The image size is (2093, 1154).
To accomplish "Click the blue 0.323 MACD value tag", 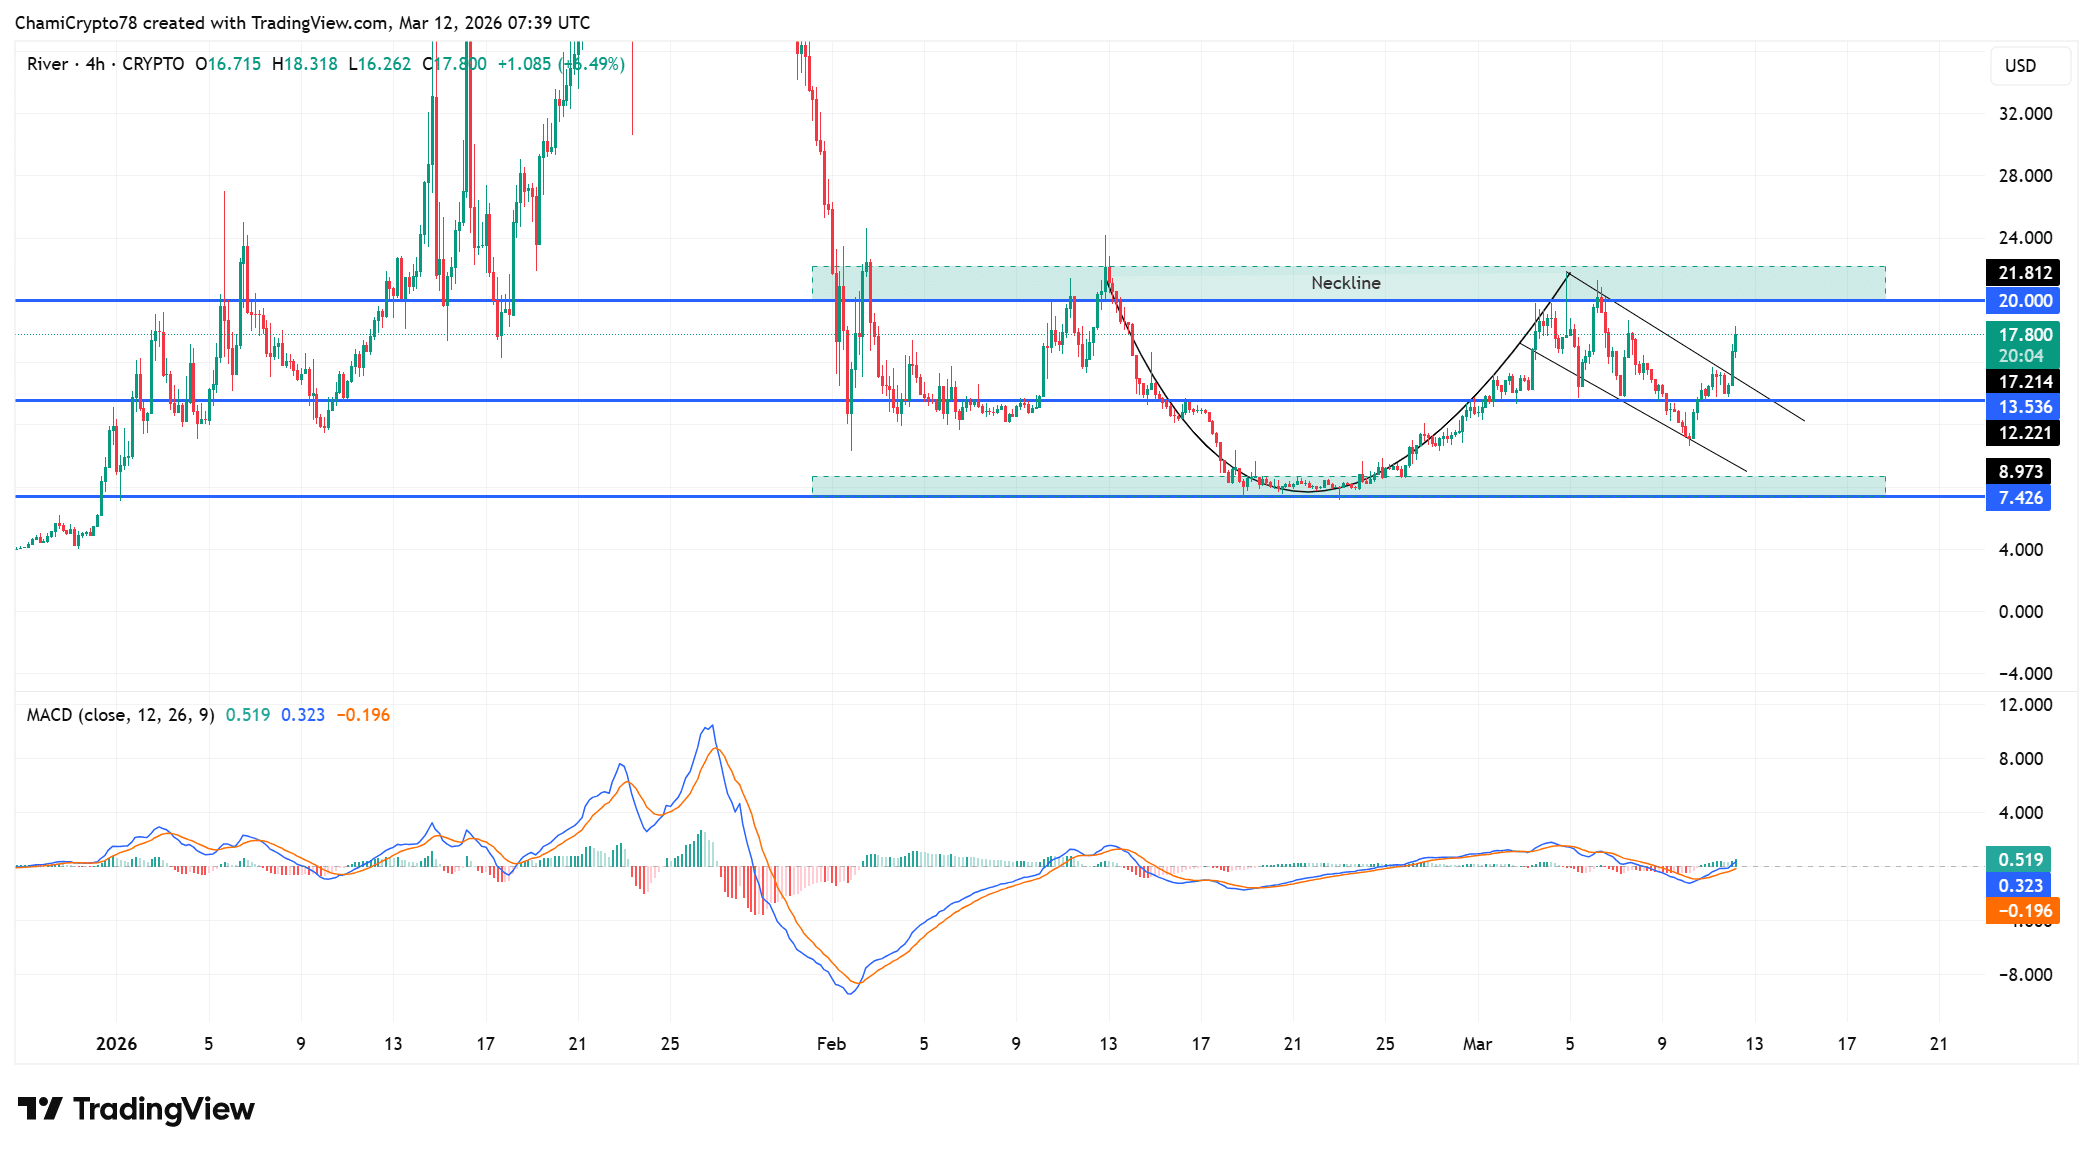I will click(x=2019, y=886).
